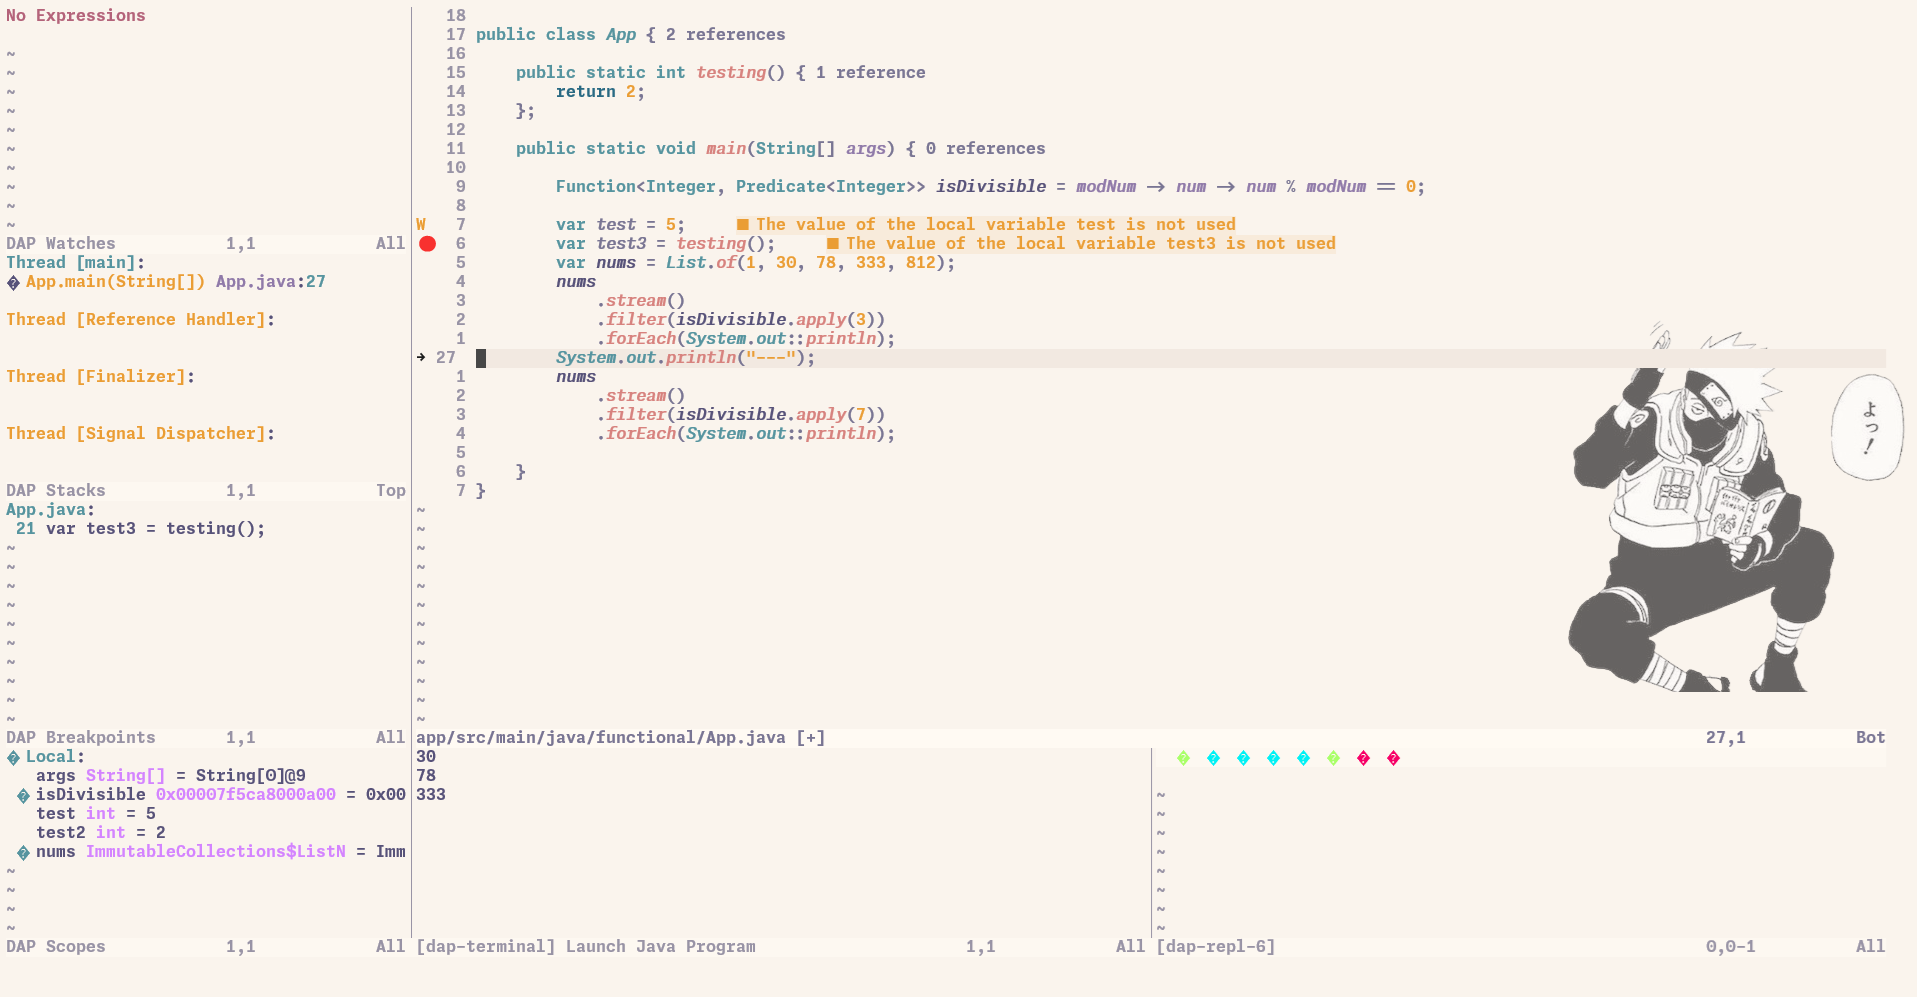Image resolution: width=1917 pixels, height=997 pixels.
Task: Click the step out control, third cyan diamond
Action: (x=1273, y=758)
